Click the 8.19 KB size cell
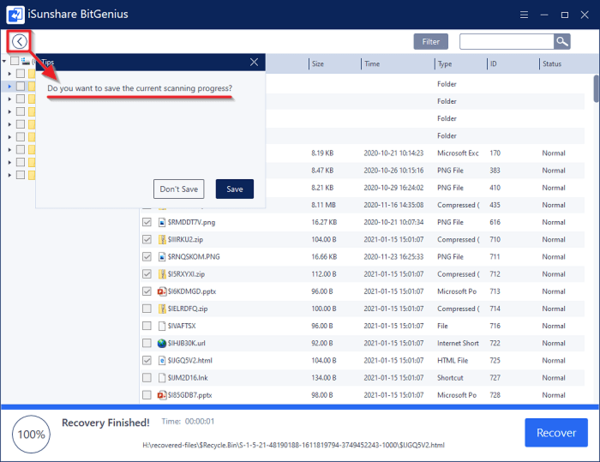600x462 pixels. [322, 153]
